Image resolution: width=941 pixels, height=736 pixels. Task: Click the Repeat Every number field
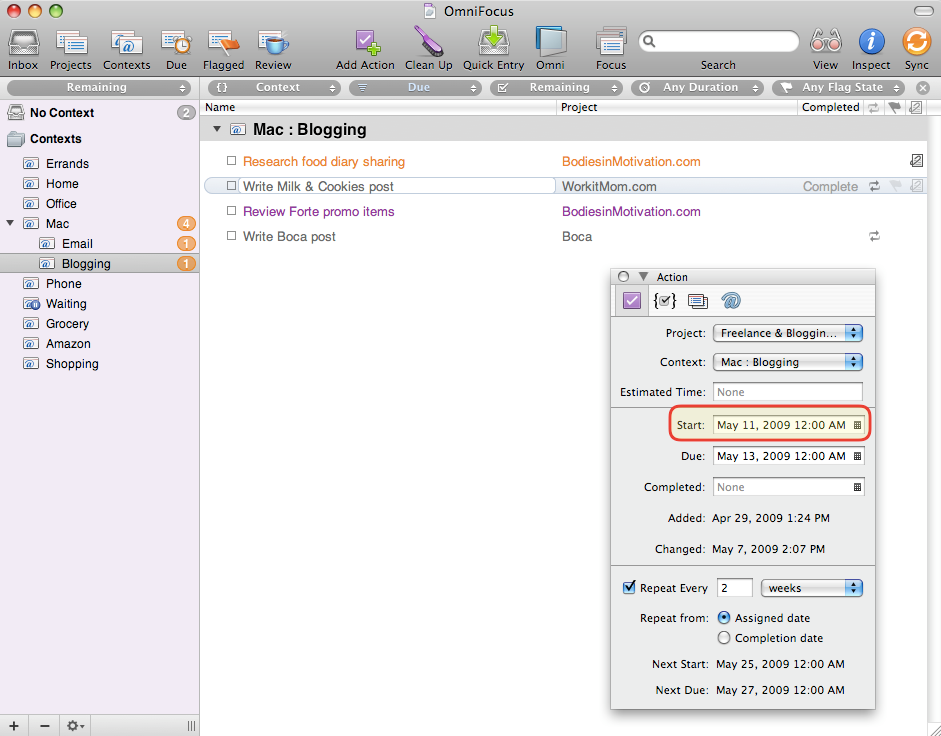click(735, 588)
